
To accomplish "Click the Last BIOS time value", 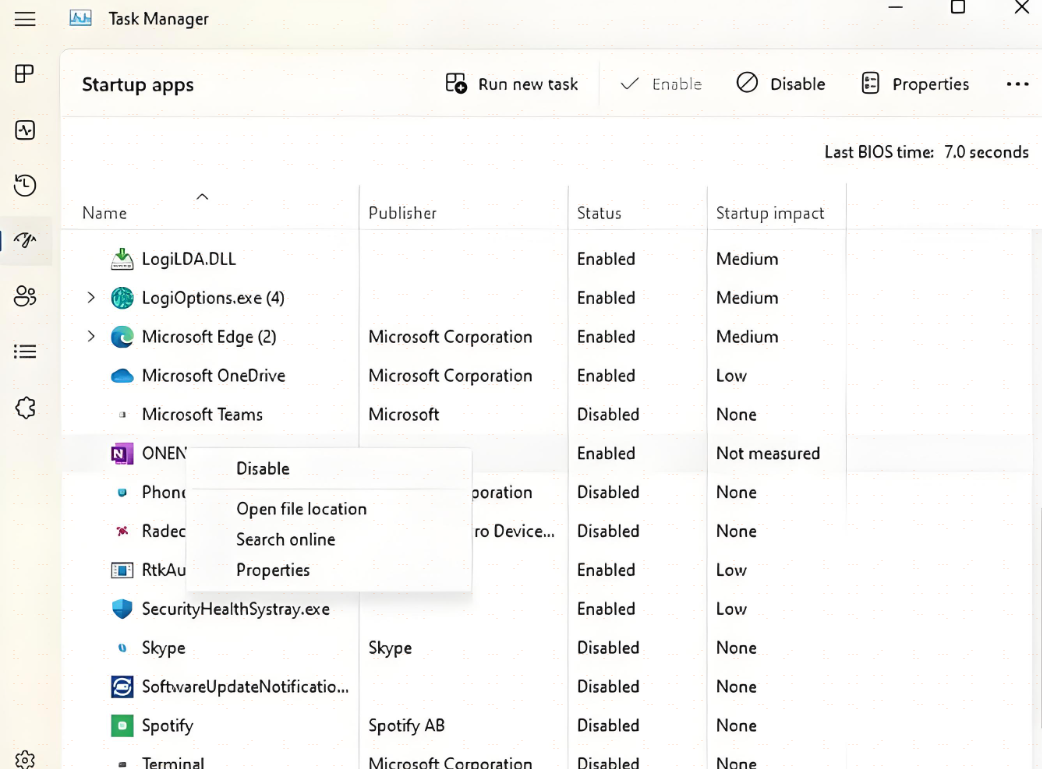I will click(986, 152).
